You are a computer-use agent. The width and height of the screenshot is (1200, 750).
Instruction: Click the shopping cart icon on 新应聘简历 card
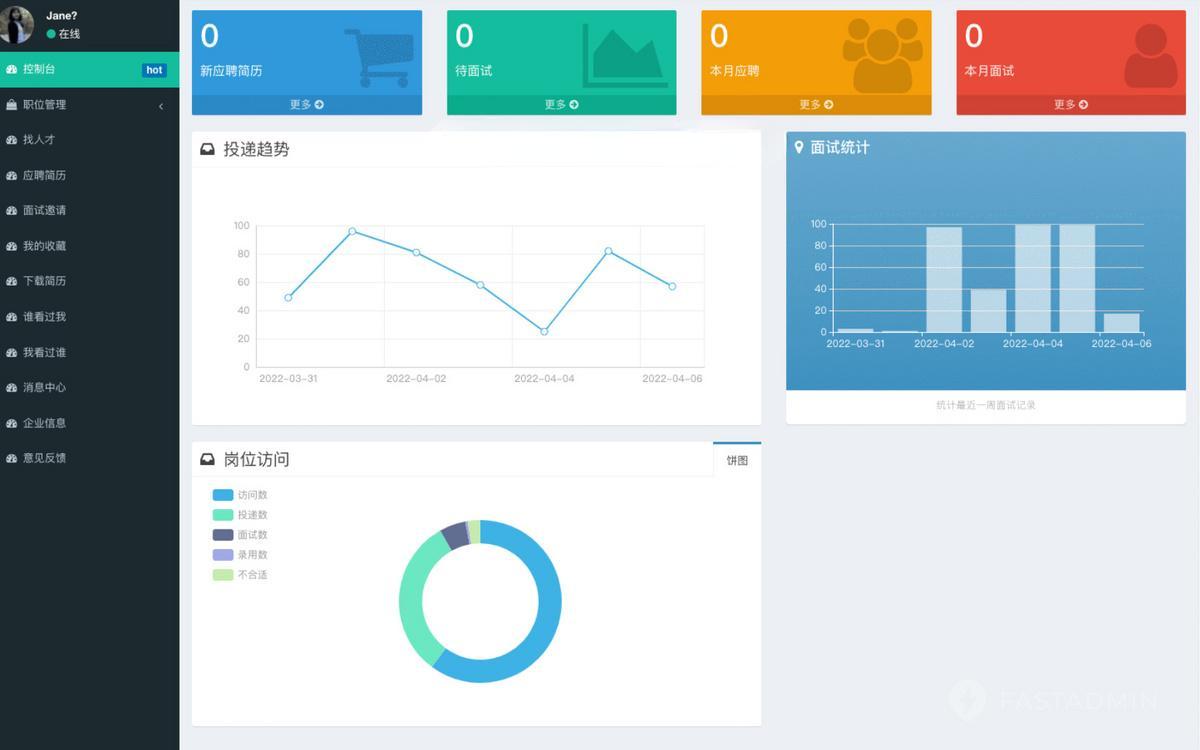pyautogui.click(x=379, y=56)
